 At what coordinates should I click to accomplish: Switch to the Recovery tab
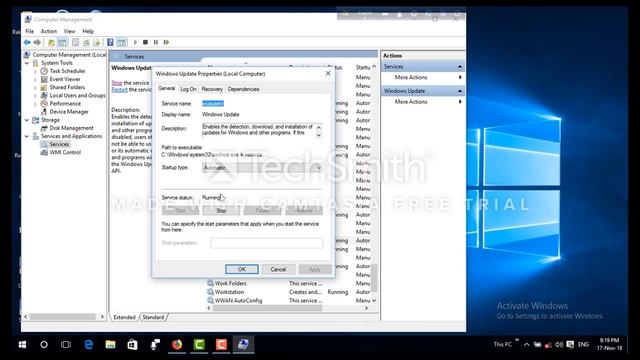point(212,89)
